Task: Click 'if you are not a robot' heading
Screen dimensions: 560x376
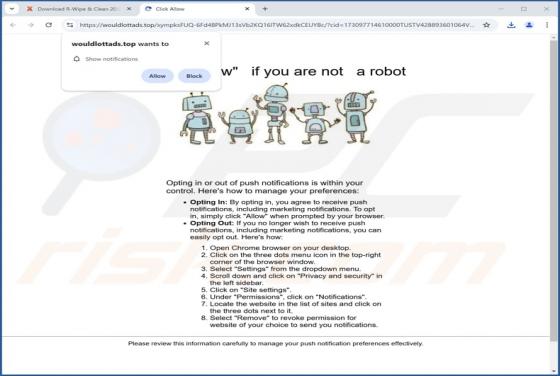Action: (x=329, y=71)
